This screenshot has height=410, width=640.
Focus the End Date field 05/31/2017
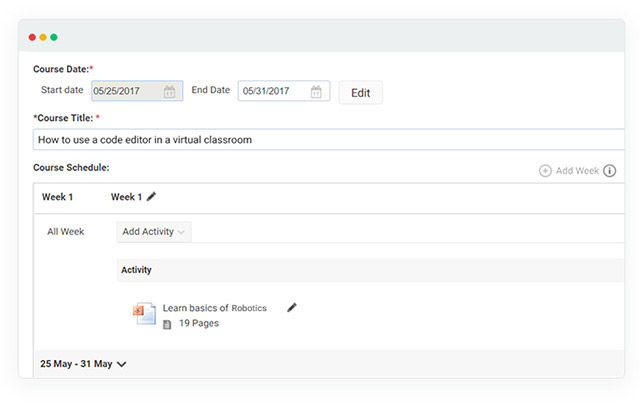click(284, 91)
